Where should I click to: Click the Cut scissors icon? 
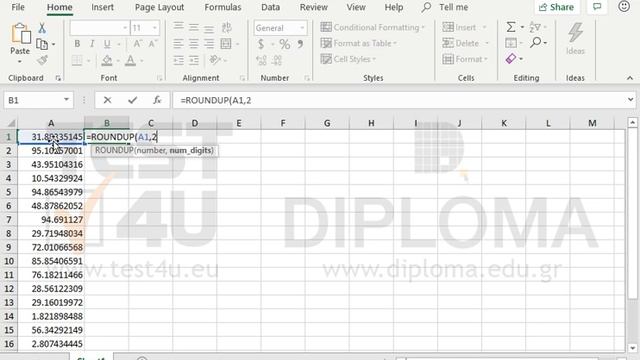click(42, 28)
